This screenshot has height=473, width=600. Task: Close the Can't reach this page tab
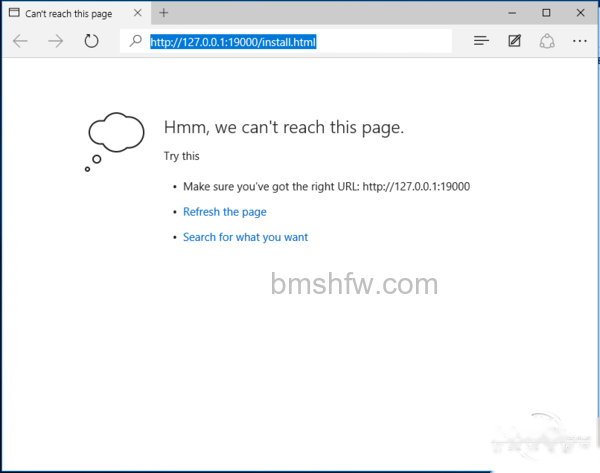(138, 13)
